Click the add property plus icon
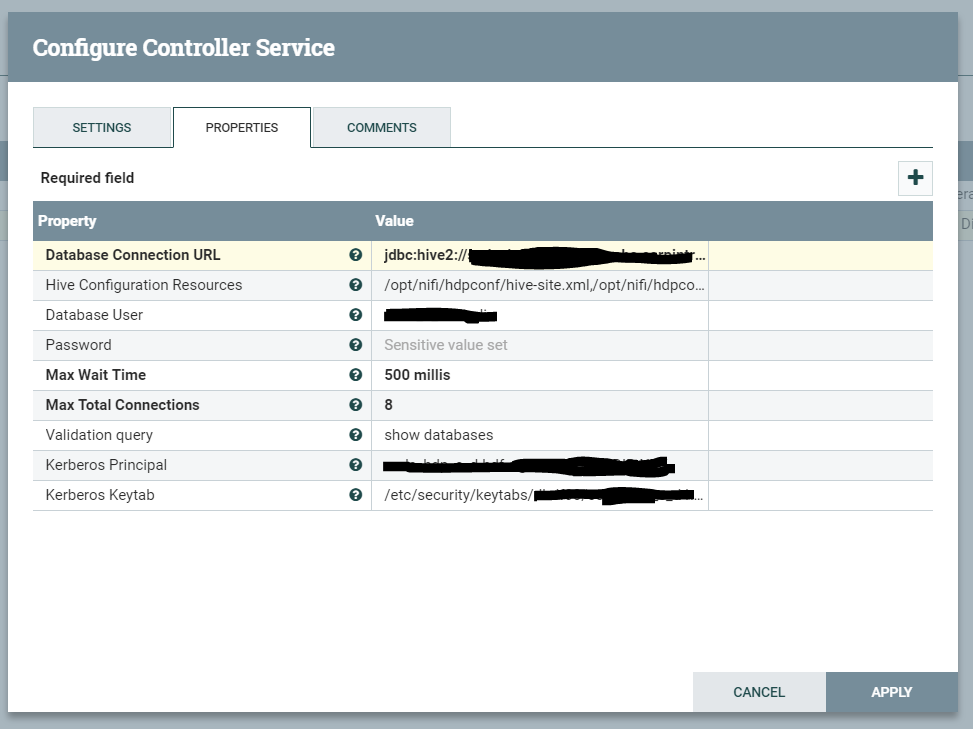 (x=915, y=178)
